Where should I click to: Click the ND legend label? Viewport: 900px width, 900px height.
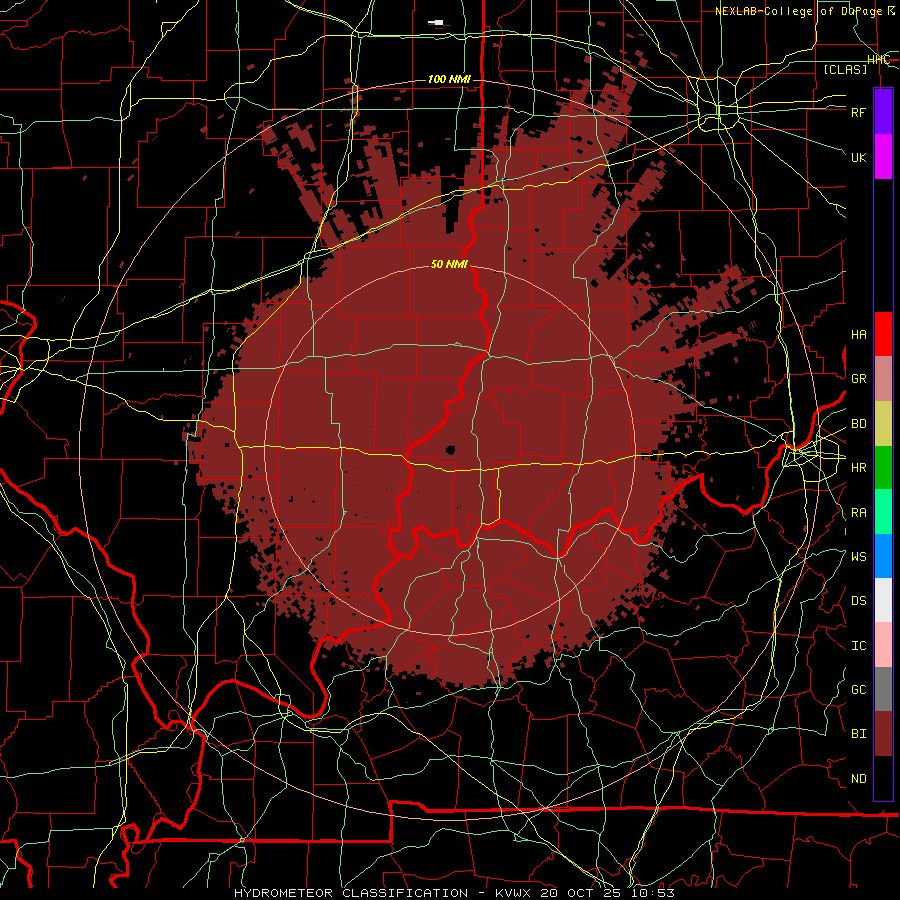coord(858,779)
